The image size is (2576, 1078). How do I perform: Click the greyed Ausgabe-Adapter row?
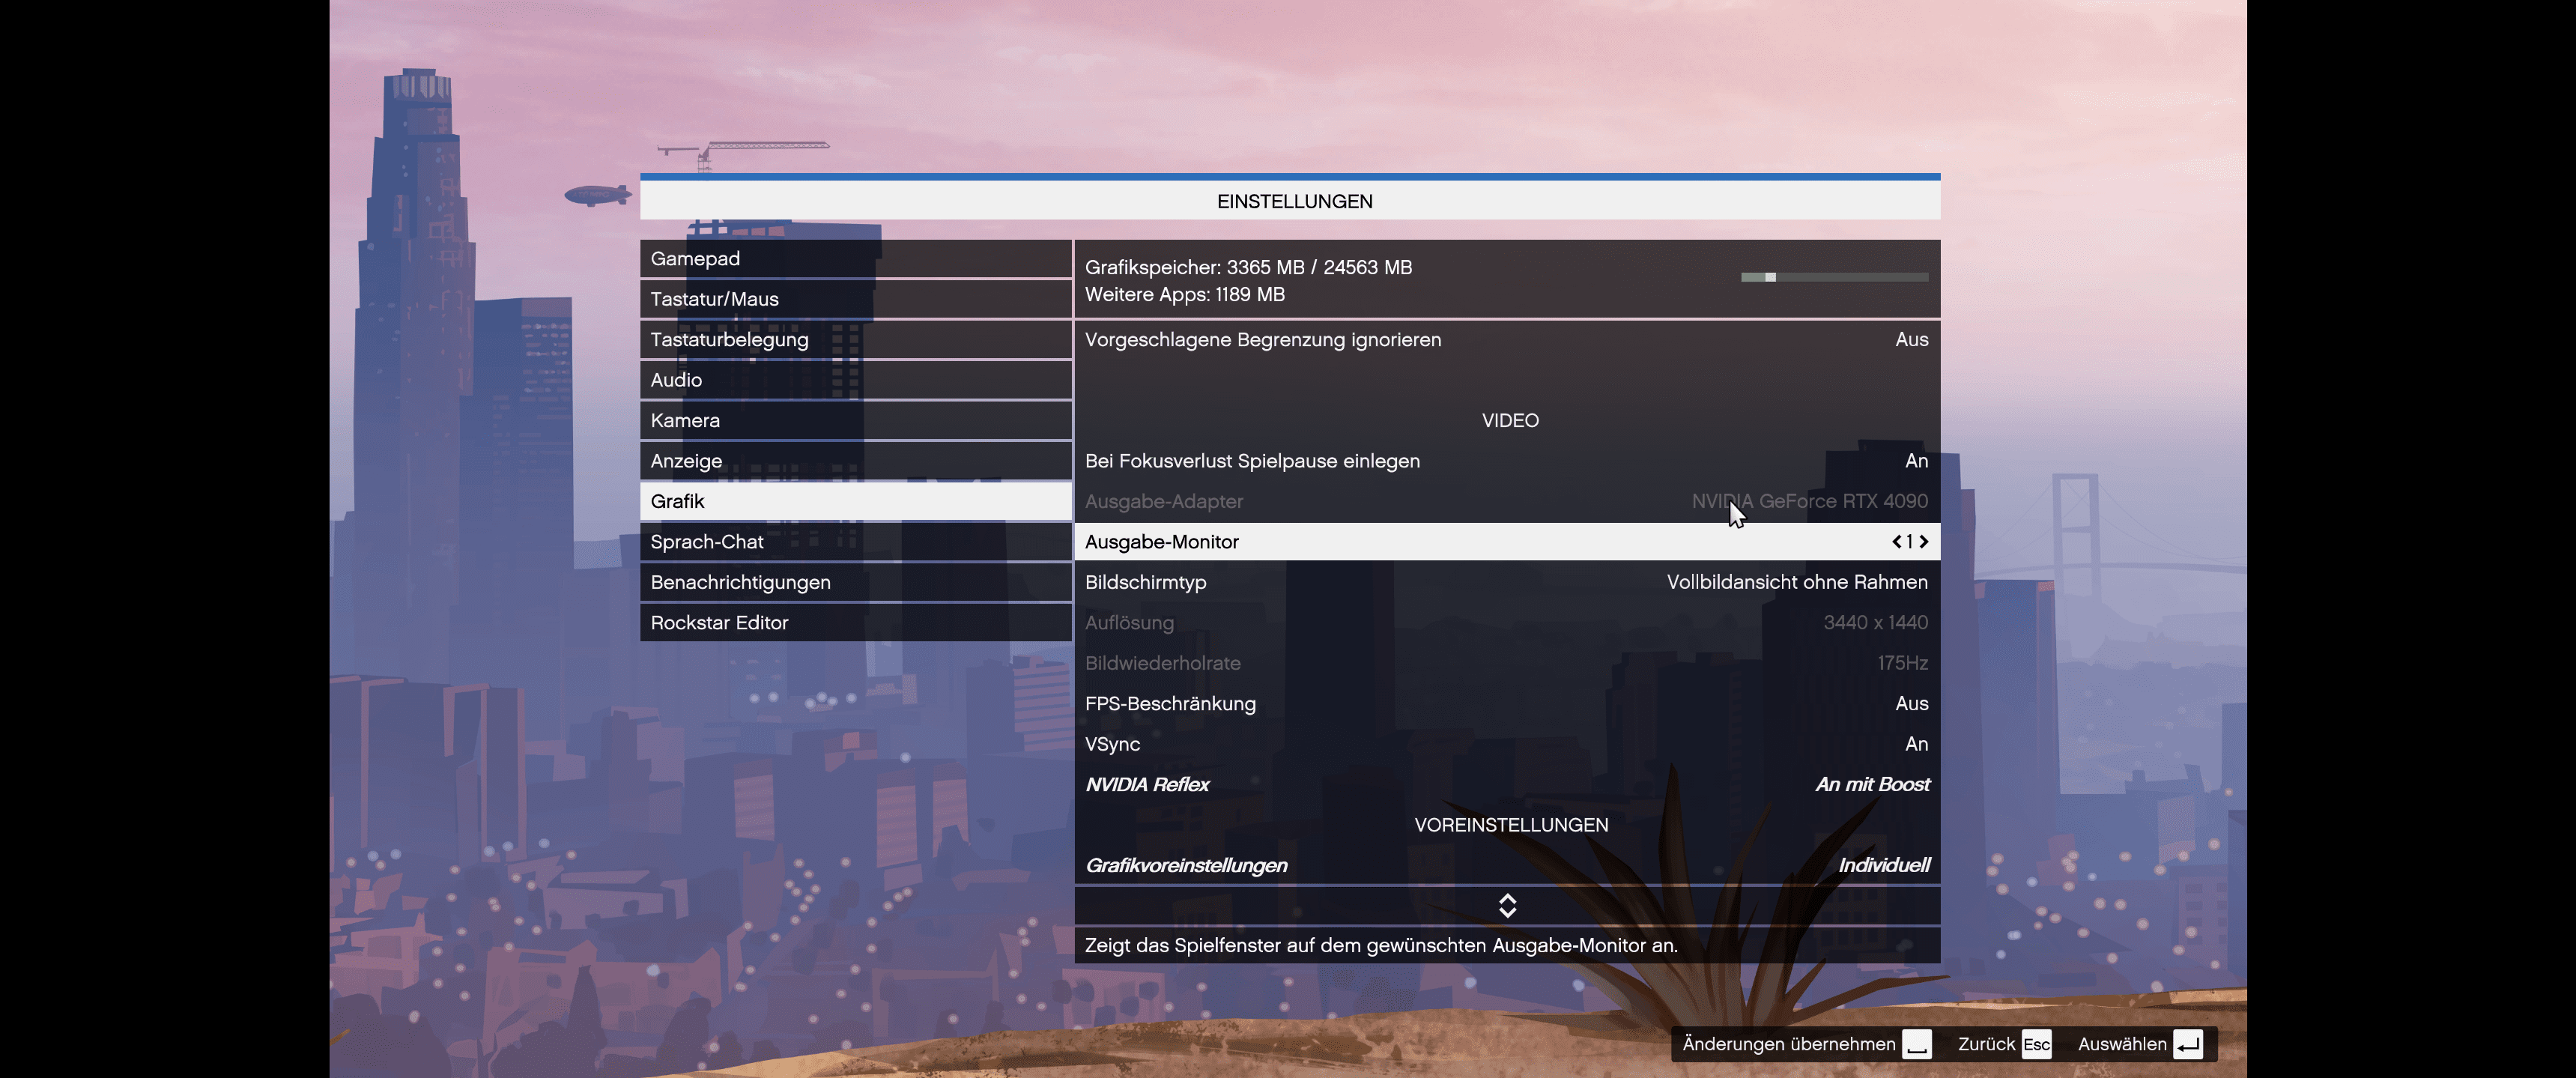coord(1507,502)
